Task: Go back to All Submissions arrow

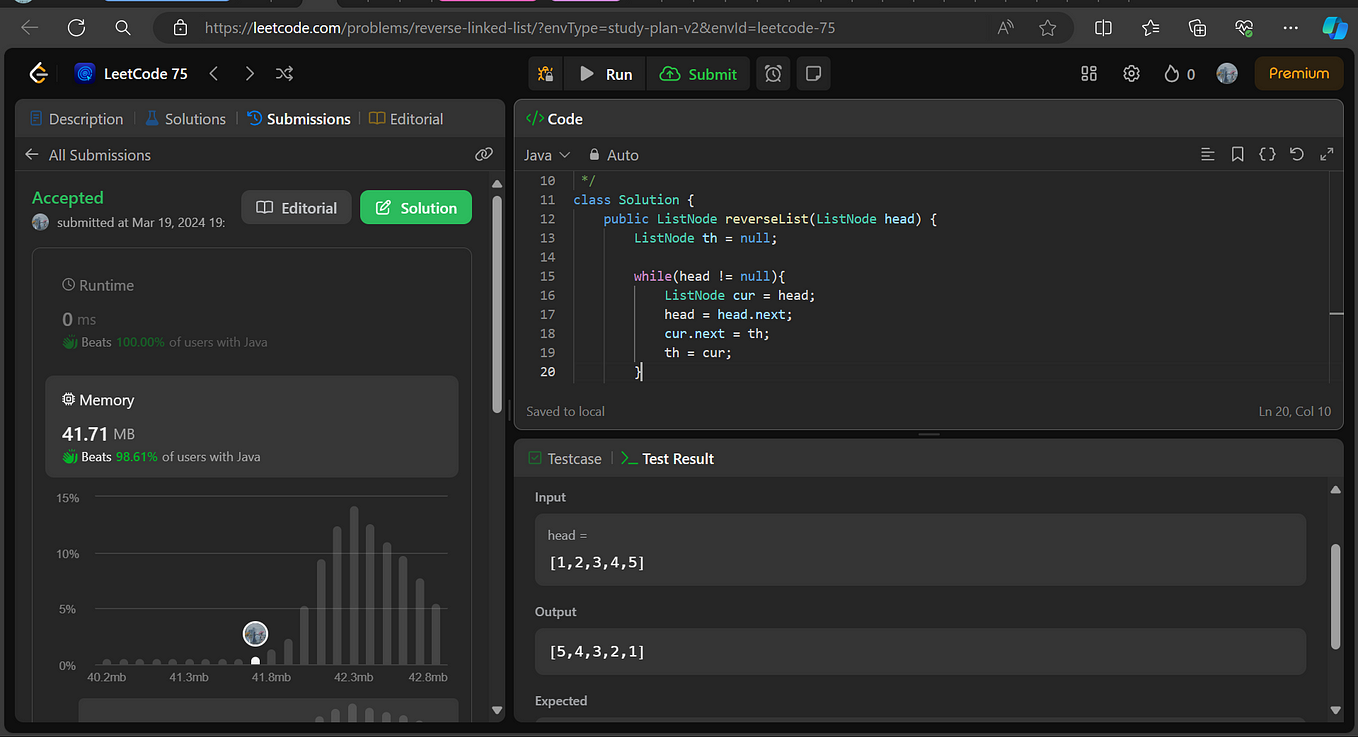Action: pyautogui.click(x=32, y=155)
